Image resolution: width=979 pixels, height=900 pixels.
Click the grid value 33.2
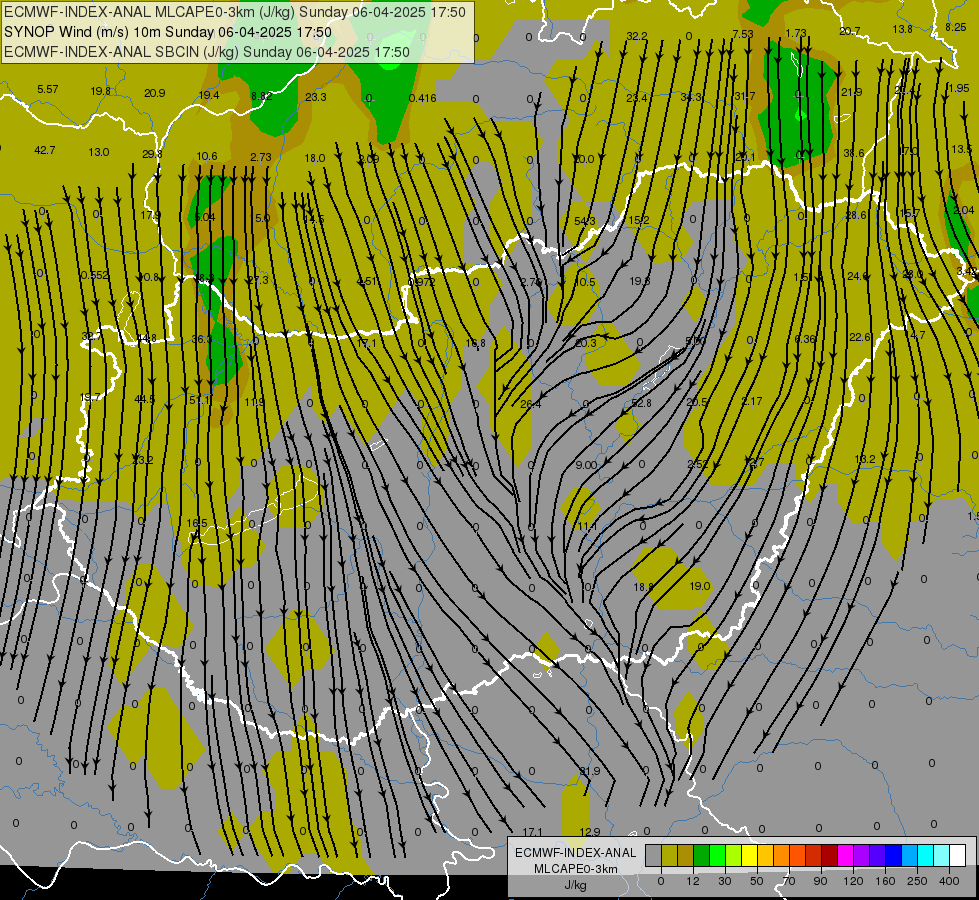pos(143,460)
